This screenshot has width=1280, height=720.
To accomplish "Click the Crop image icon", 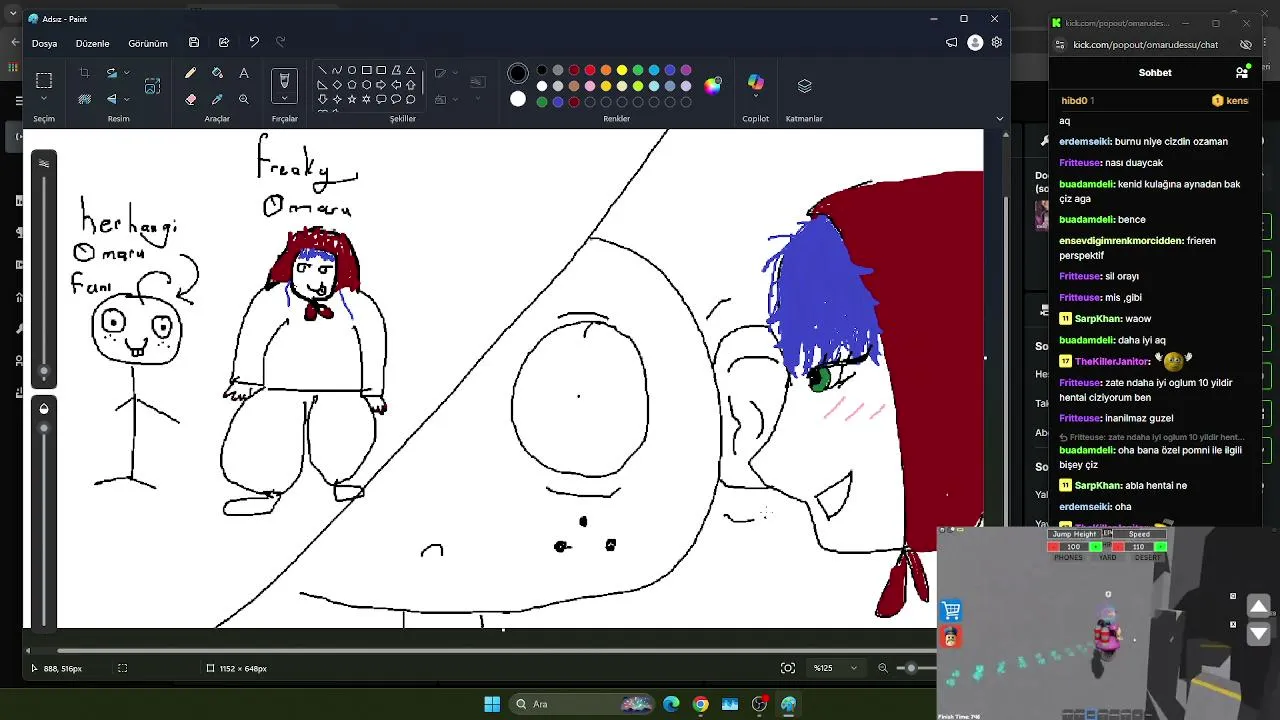I will tap(84, 73).
